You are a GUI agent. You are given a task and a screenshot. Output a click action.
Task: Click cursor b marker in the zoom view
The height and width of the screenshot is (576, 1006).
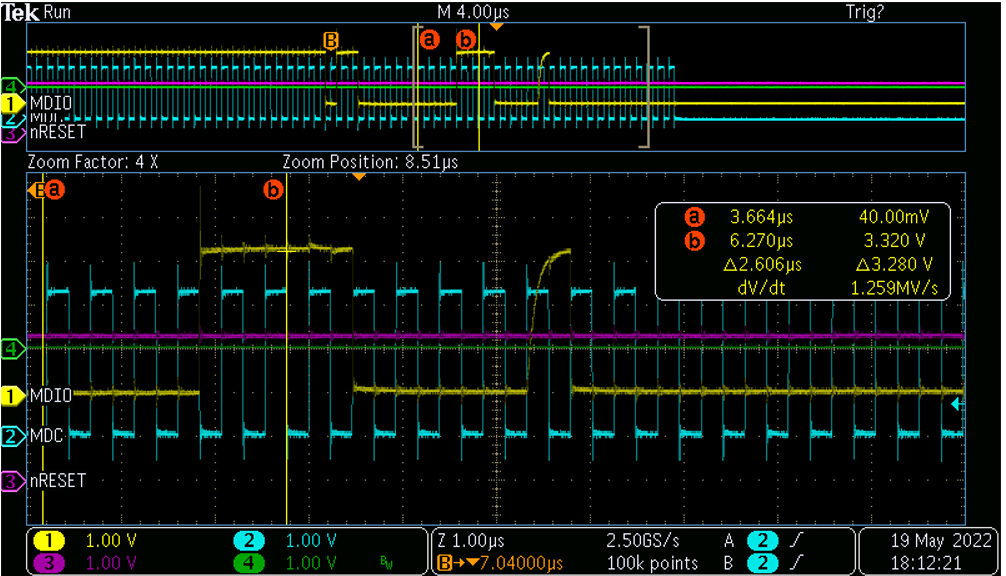pyautogui.click(x=272, y=188)
